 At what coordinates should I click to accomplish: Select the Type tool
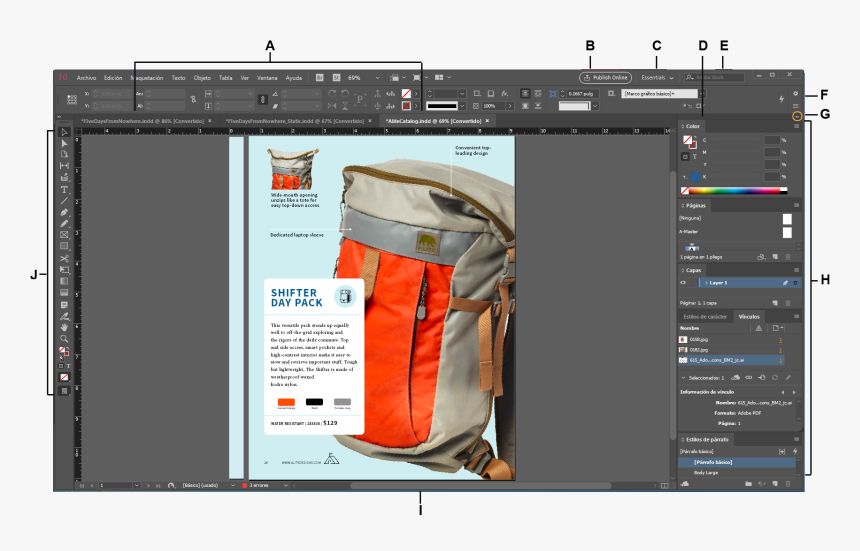(64, 190)
